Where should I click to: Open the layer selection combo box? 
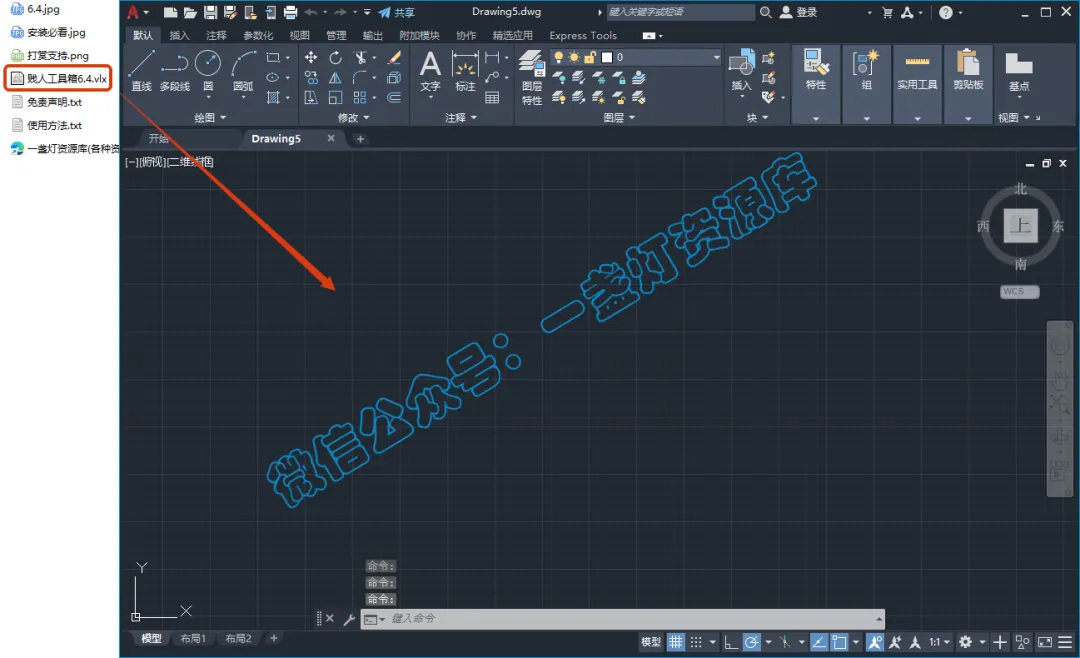[636, 57]
